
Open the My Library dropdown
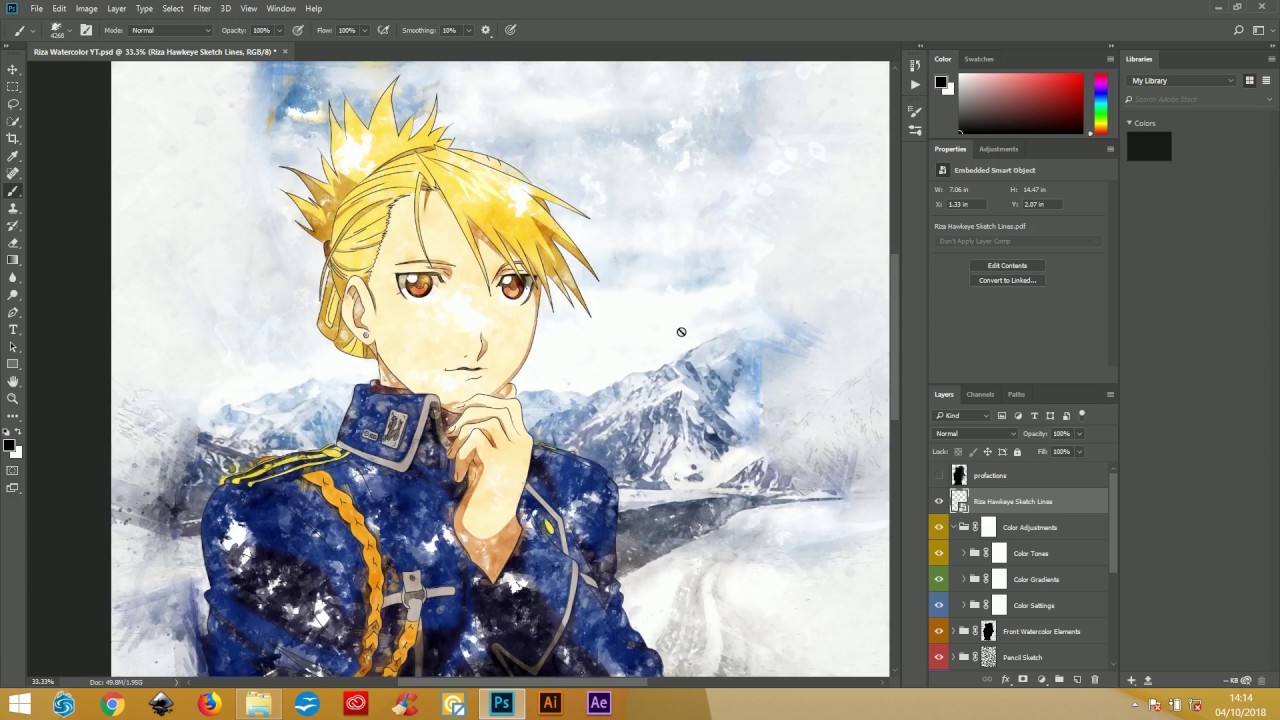(1182, 81)
